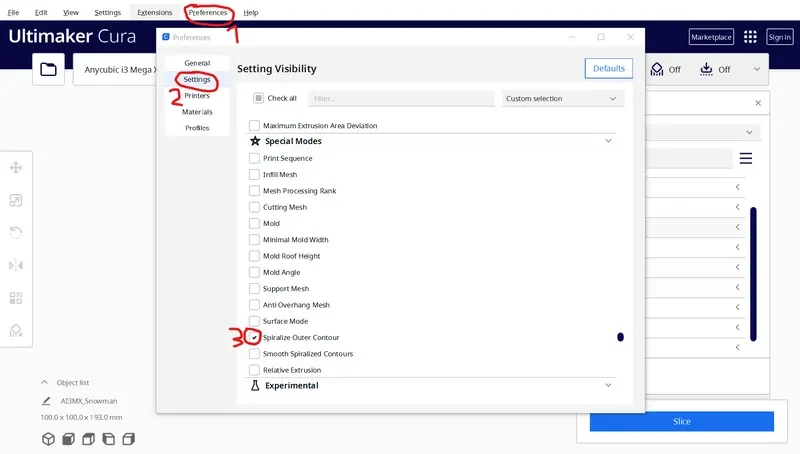The width and height of the screenshot is (800, 454).
Task: Open the profile dropdown in settings panel
Action: click(x=749, y=132)
